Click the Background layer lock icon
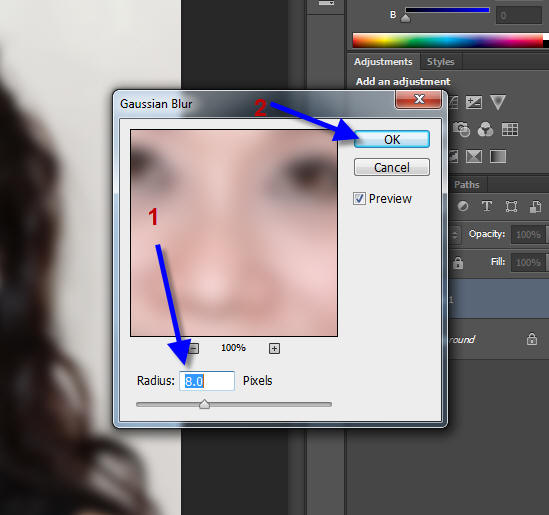 (x=531, y=339)
